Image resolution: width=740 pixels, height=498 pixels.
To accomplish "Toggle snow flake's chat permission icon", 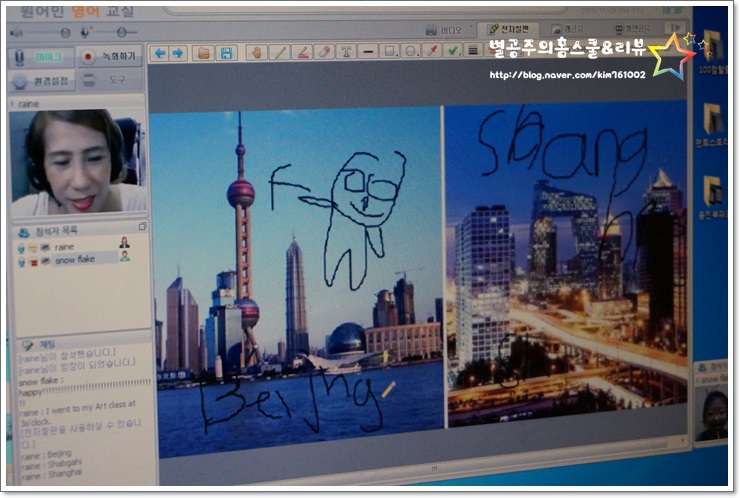I will (33, 262).
